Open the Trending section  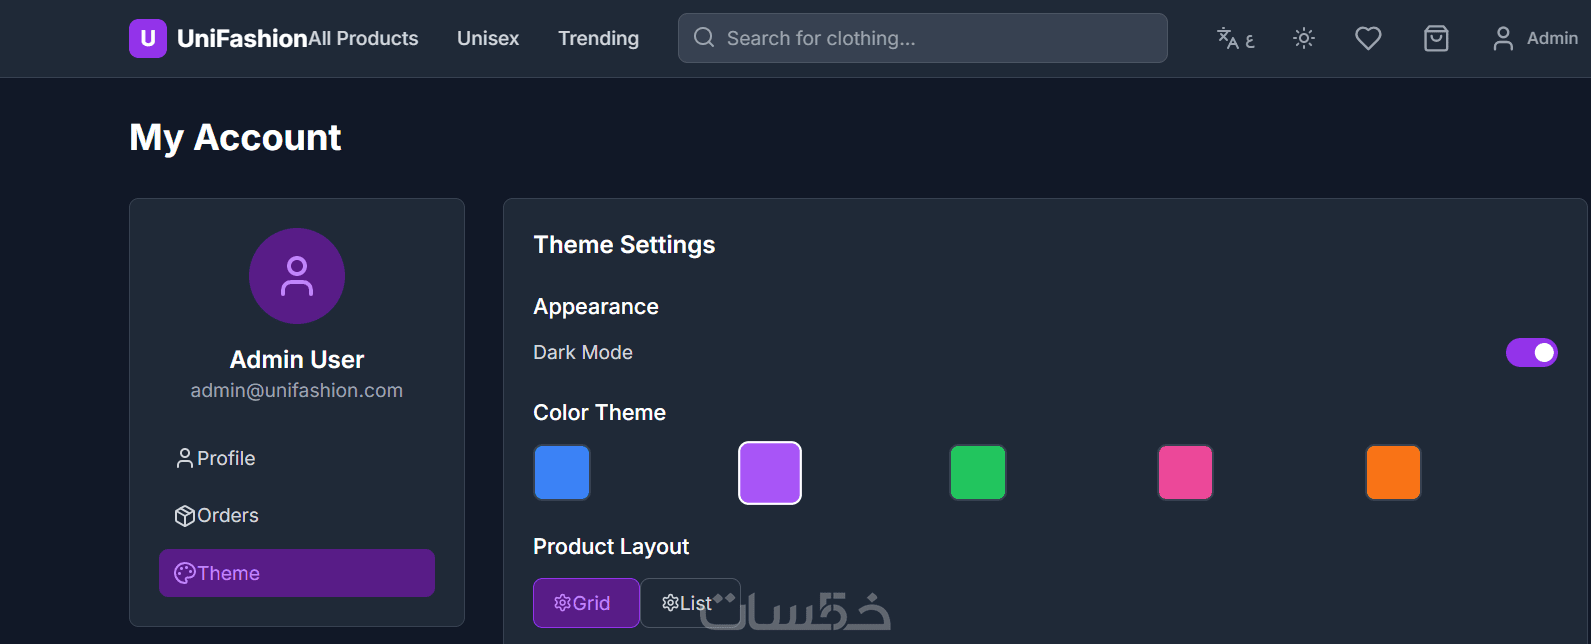coord(598,39)
